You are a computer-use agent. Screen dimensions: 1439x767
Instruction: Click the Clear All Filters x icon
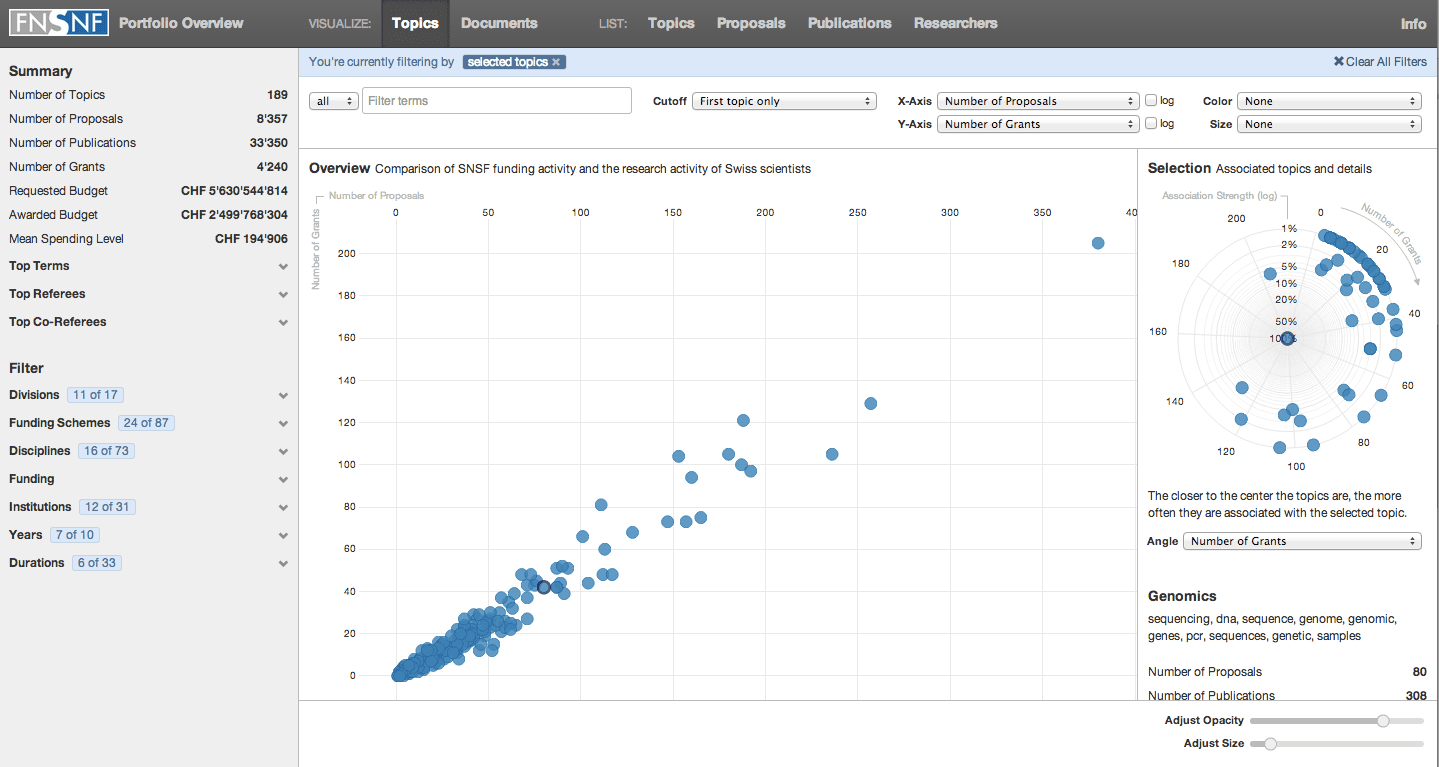pyautogui.click(x=1339, y=62)
